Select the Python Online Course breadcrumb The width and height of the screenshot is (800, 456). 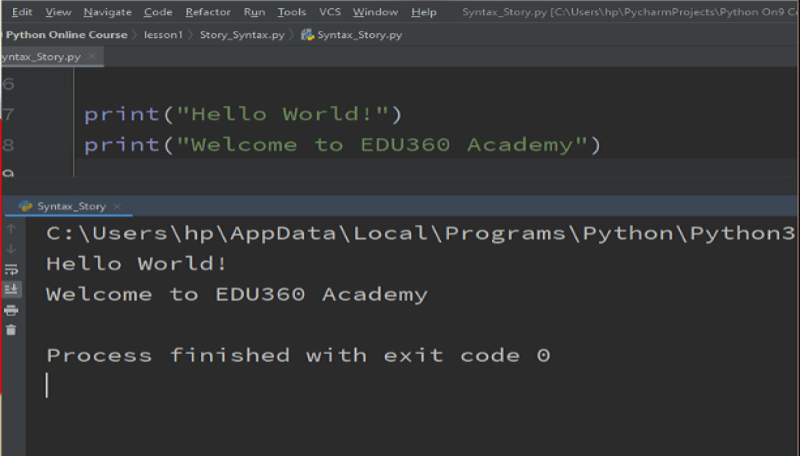pyautogui.click(x=67, y=35)
